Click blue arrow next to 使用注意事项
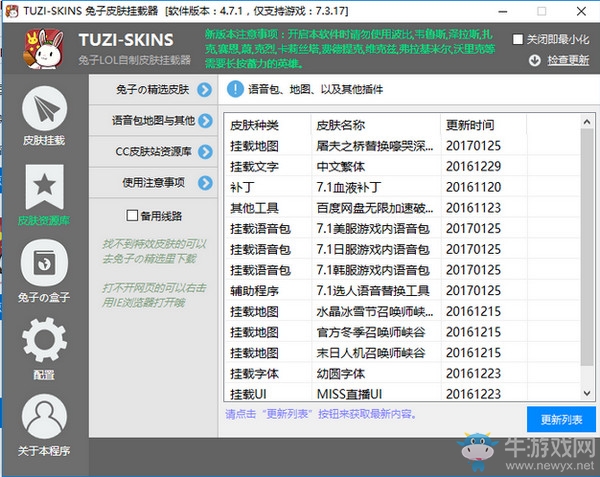600x477 pixels. click(205, 183)
